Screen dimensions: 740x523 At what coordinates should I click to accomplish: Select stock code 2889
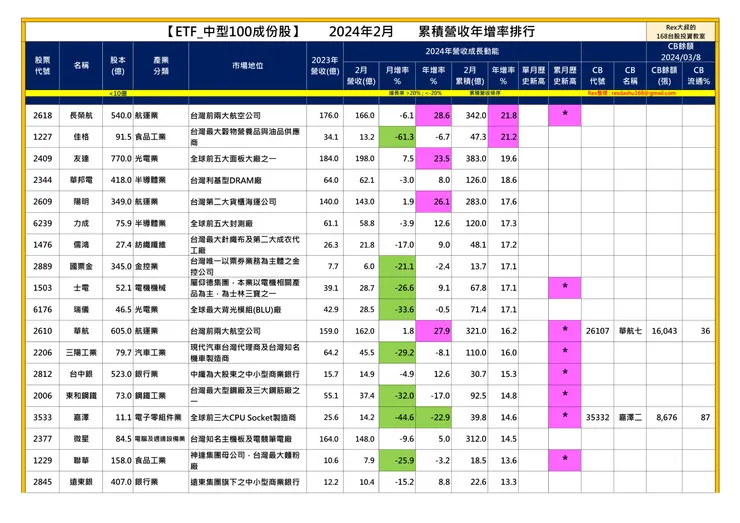(x=42, y=267)
